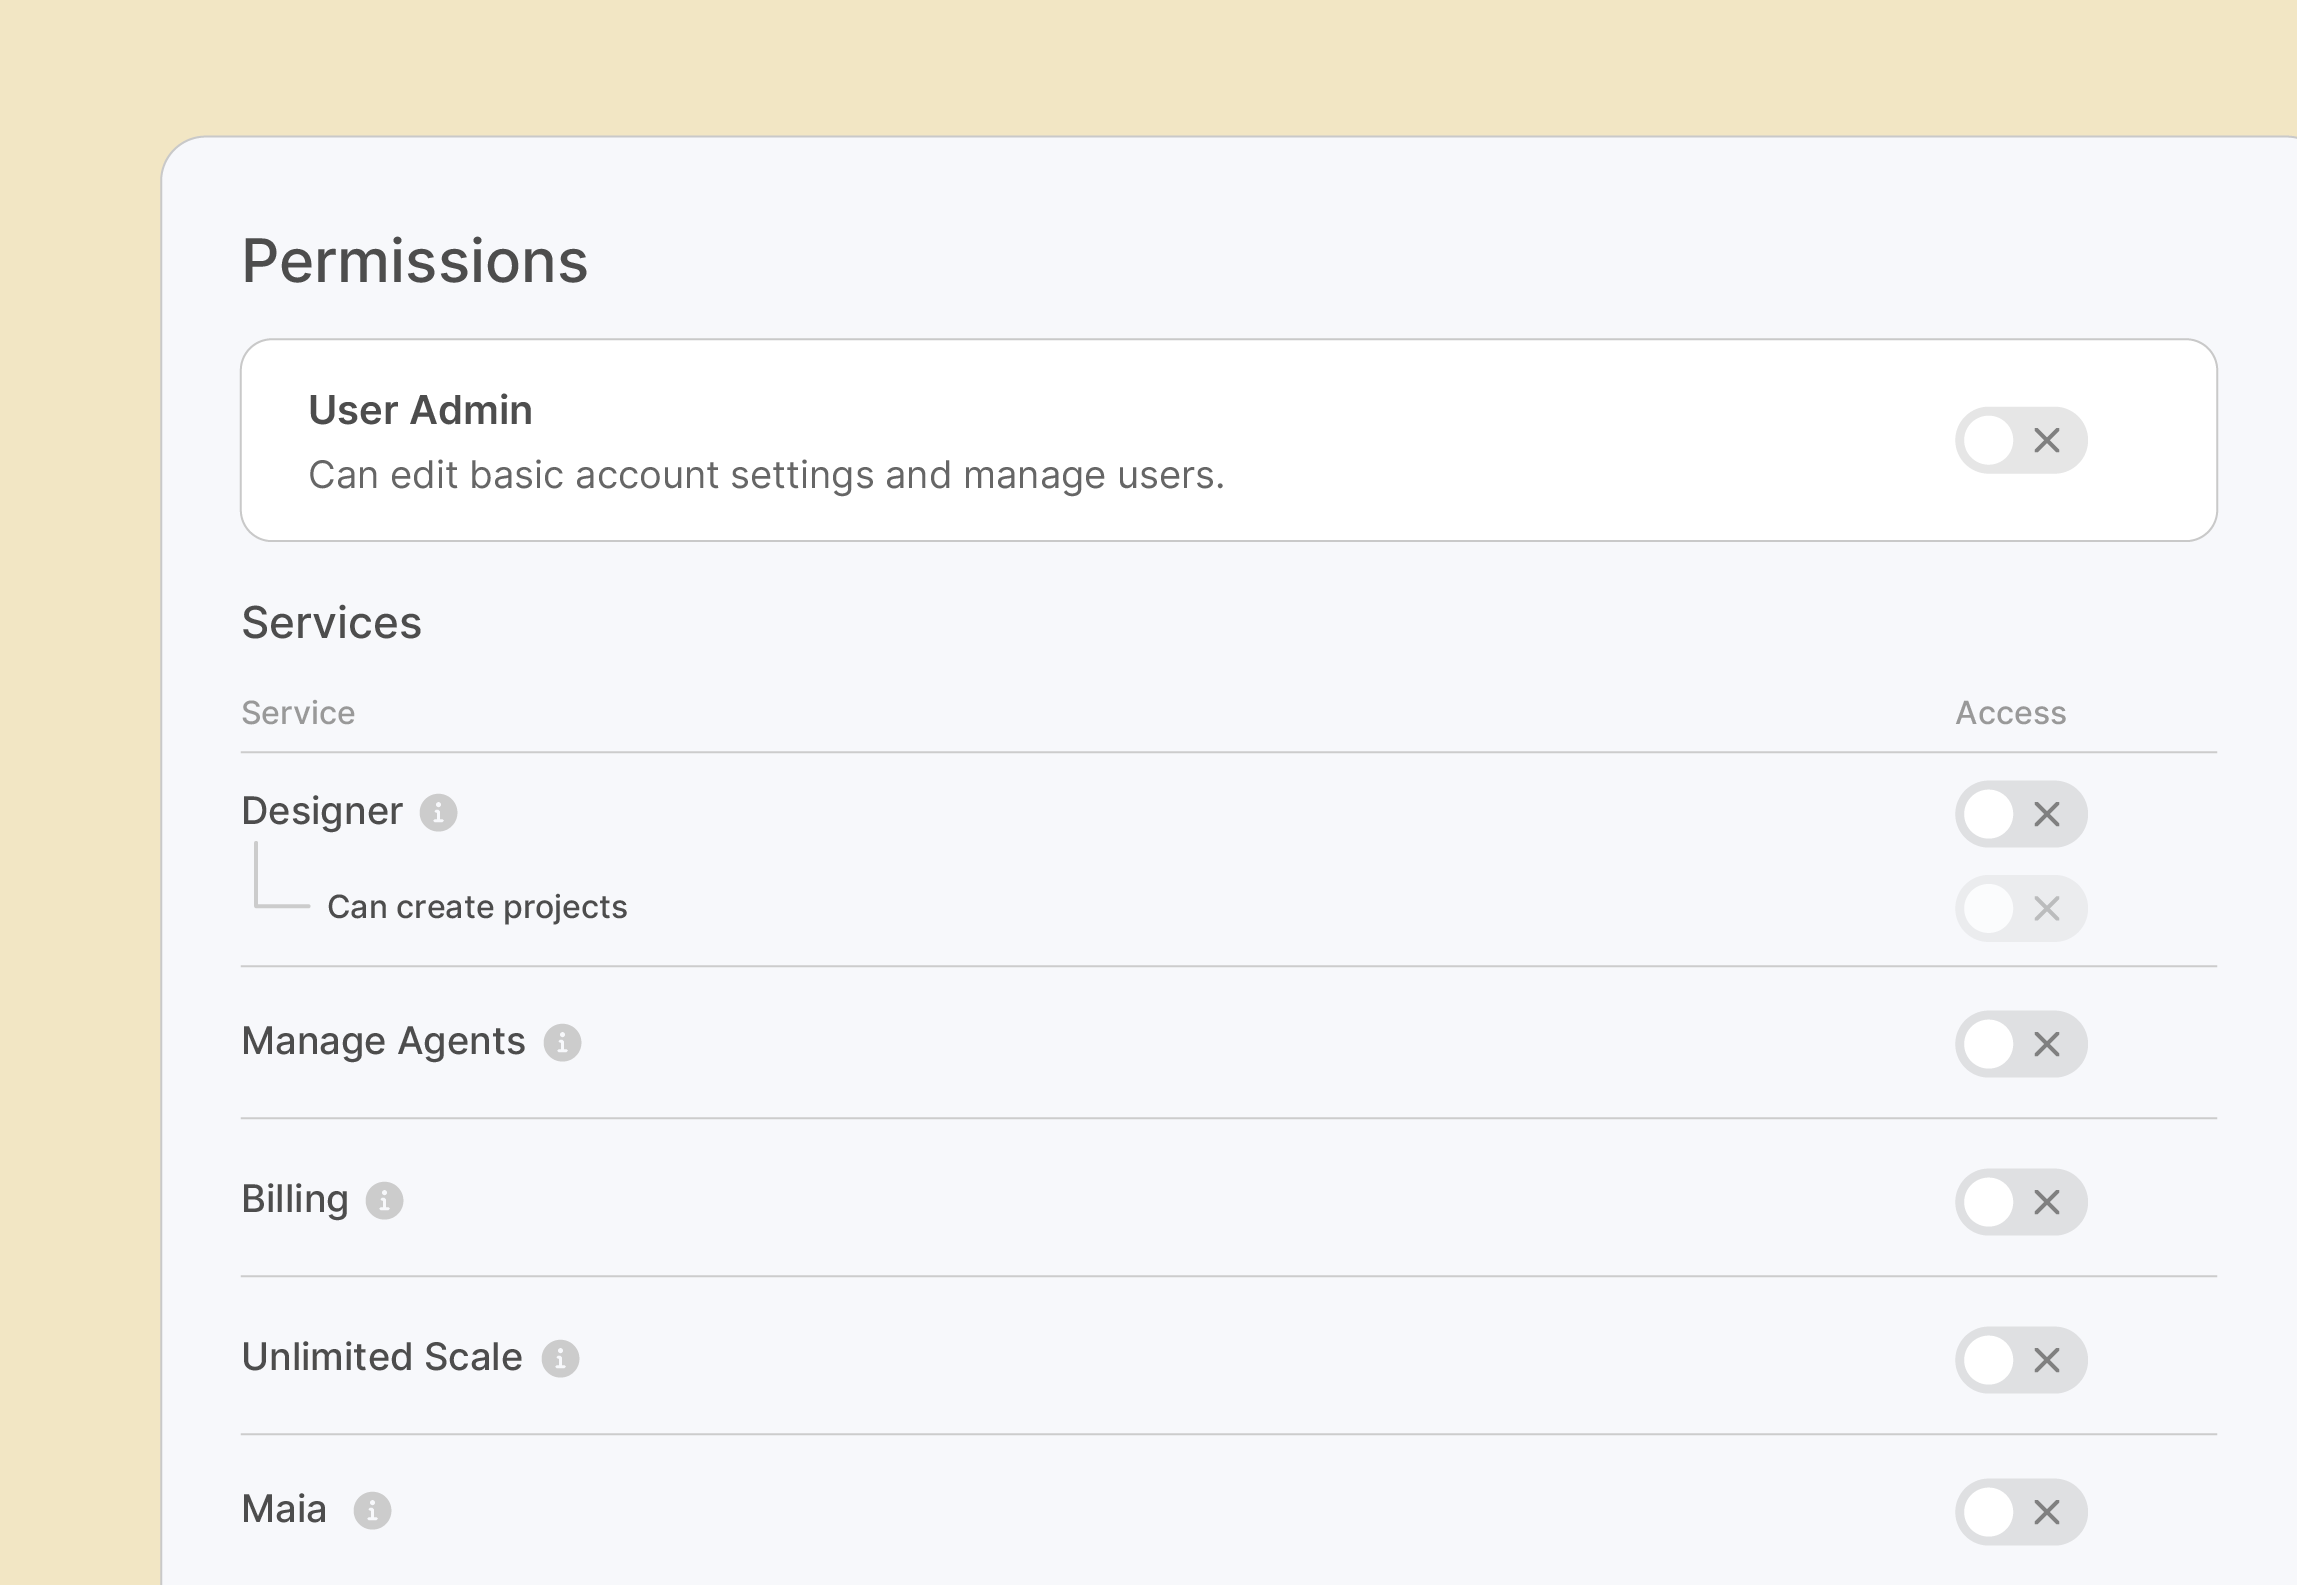Click the Permissions page heading
Screen dimensions: 2297x1585
pyautogui.click(x=415, y=261)
